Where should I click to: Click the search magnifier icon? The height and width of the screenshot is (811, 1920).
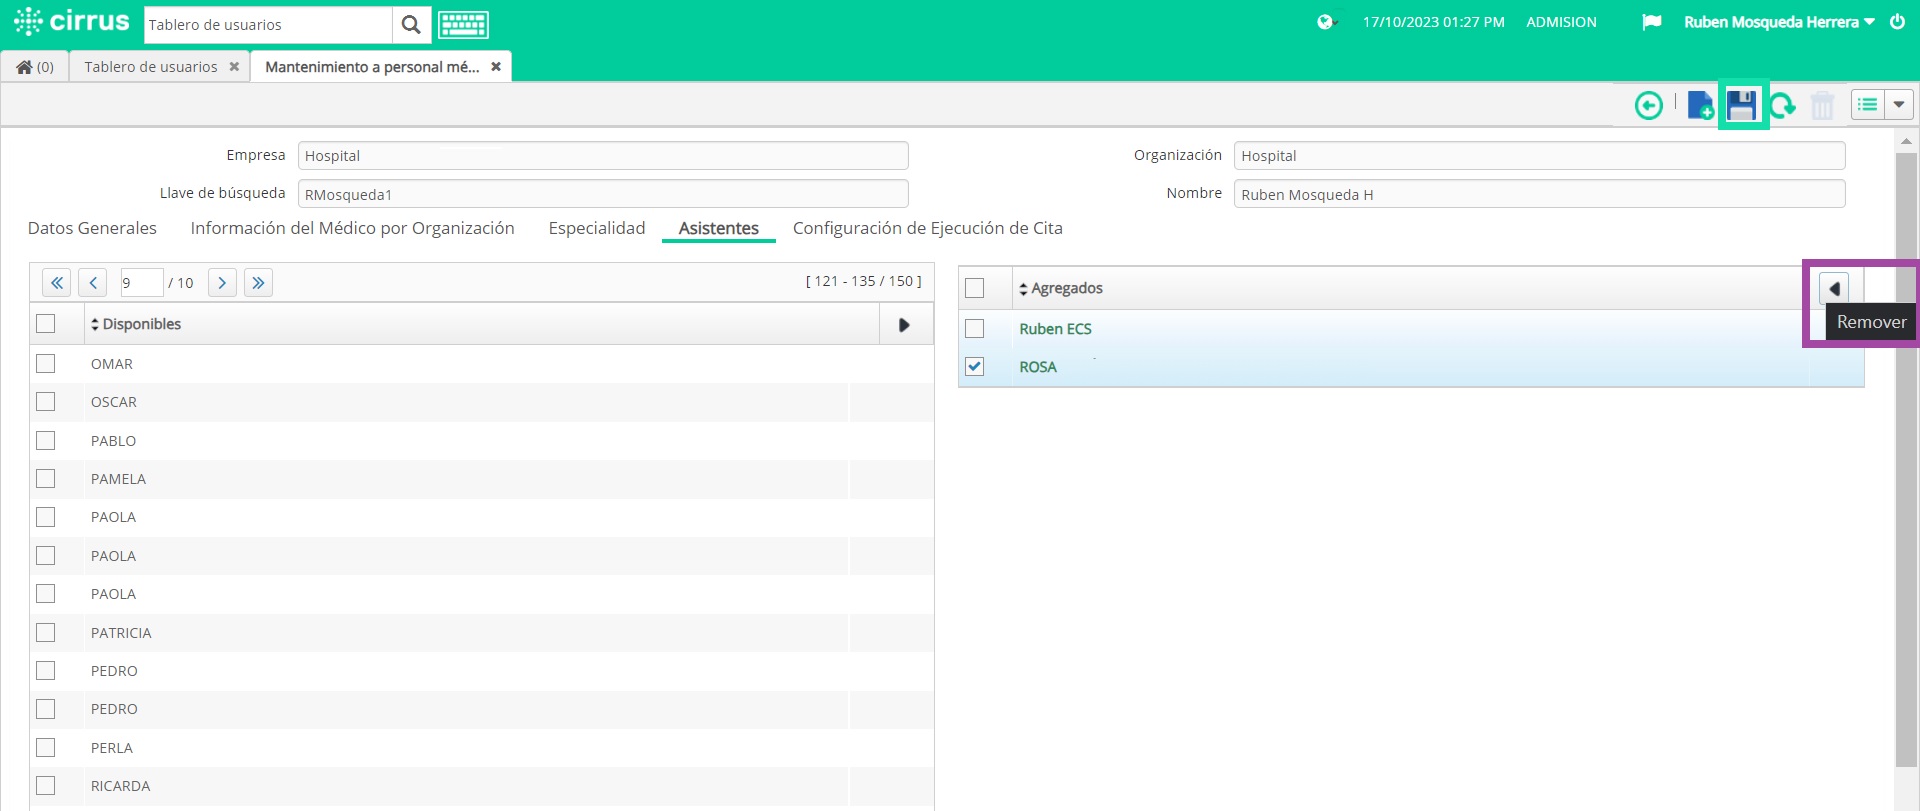(x=411, y=25)
